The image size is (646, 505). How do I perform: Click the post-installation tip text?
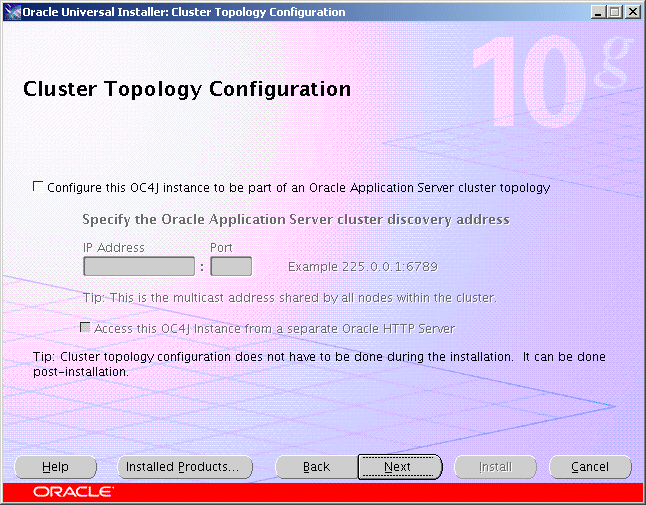coord(319,364)
